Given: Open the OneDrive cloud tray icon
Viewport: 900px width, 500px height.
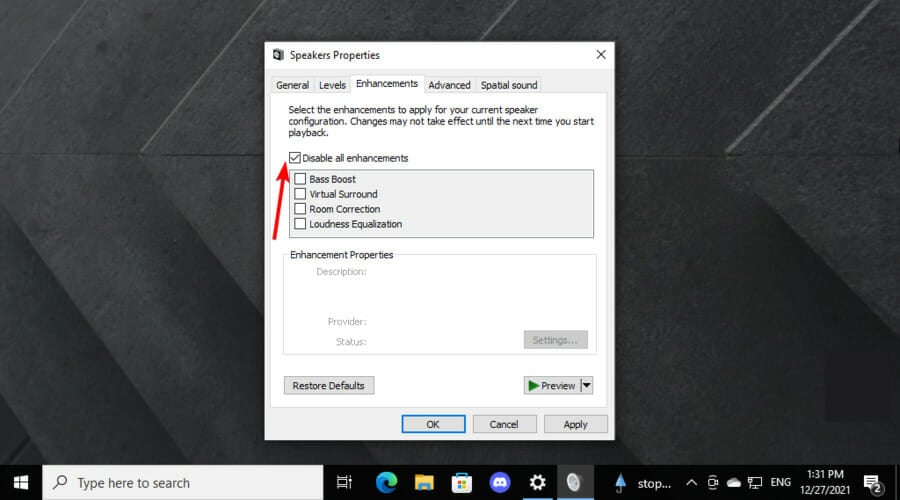Looking at the screenshot, I should pos(734,483).
